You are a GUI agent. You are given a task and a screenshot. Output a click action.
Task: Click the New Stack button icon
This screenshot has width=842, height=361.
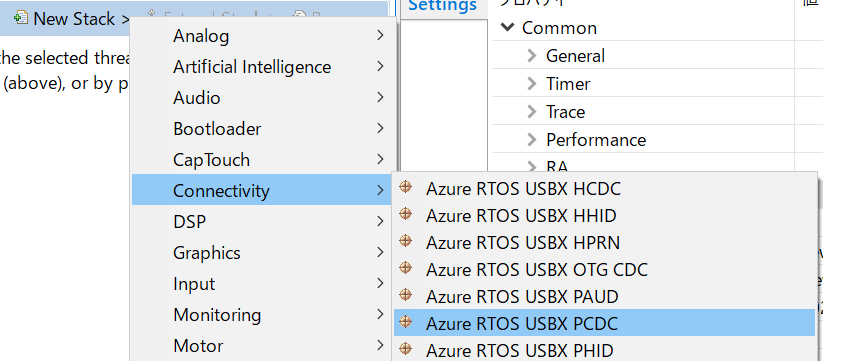point(20,18)
